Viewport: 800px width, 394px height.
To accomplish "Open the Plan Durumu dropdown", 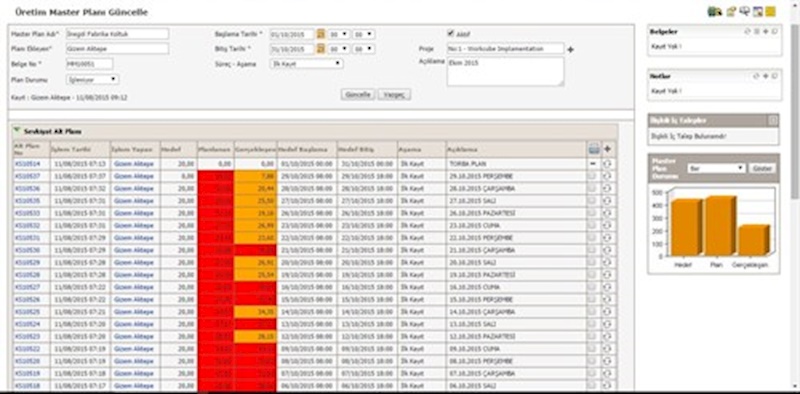I will click(x=92, y=80).
